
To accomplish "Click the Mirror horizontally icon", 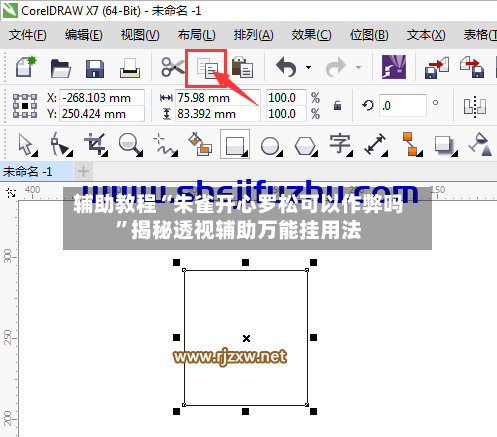I will [475, 106].
